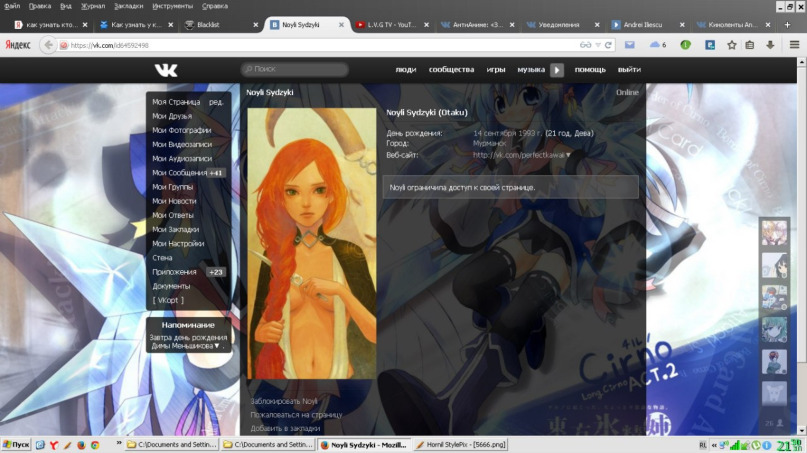This screenshot has width=807, height=453.
Task: Click the Мурманск city link
Action: [x=489, y=144]
